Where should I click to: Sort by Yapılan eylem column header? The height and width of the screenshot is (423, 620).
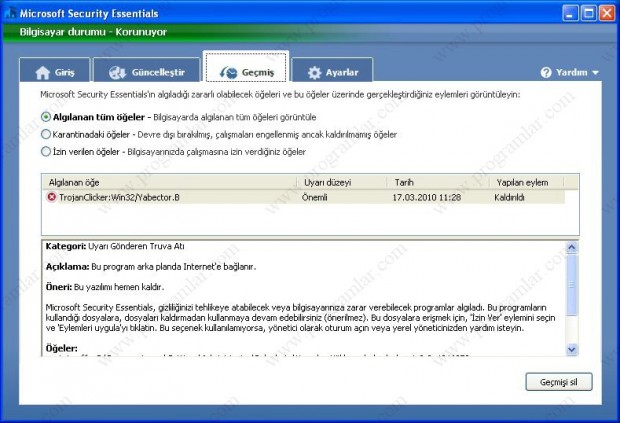526,182
